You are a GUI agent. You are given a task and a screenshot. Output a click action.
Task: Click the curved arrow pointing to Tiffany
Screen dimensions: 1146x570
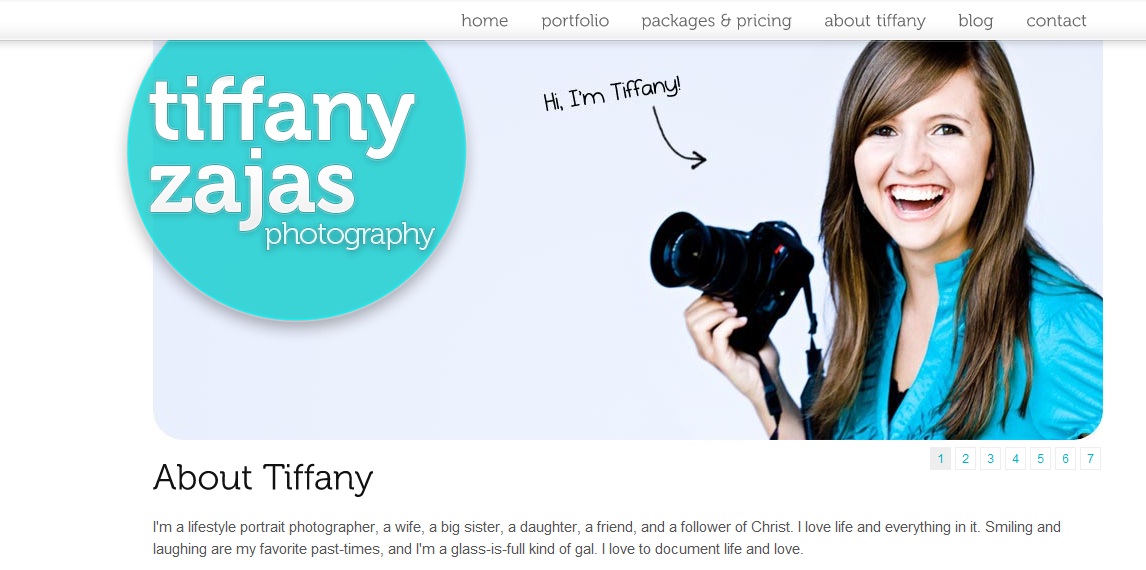678,138
